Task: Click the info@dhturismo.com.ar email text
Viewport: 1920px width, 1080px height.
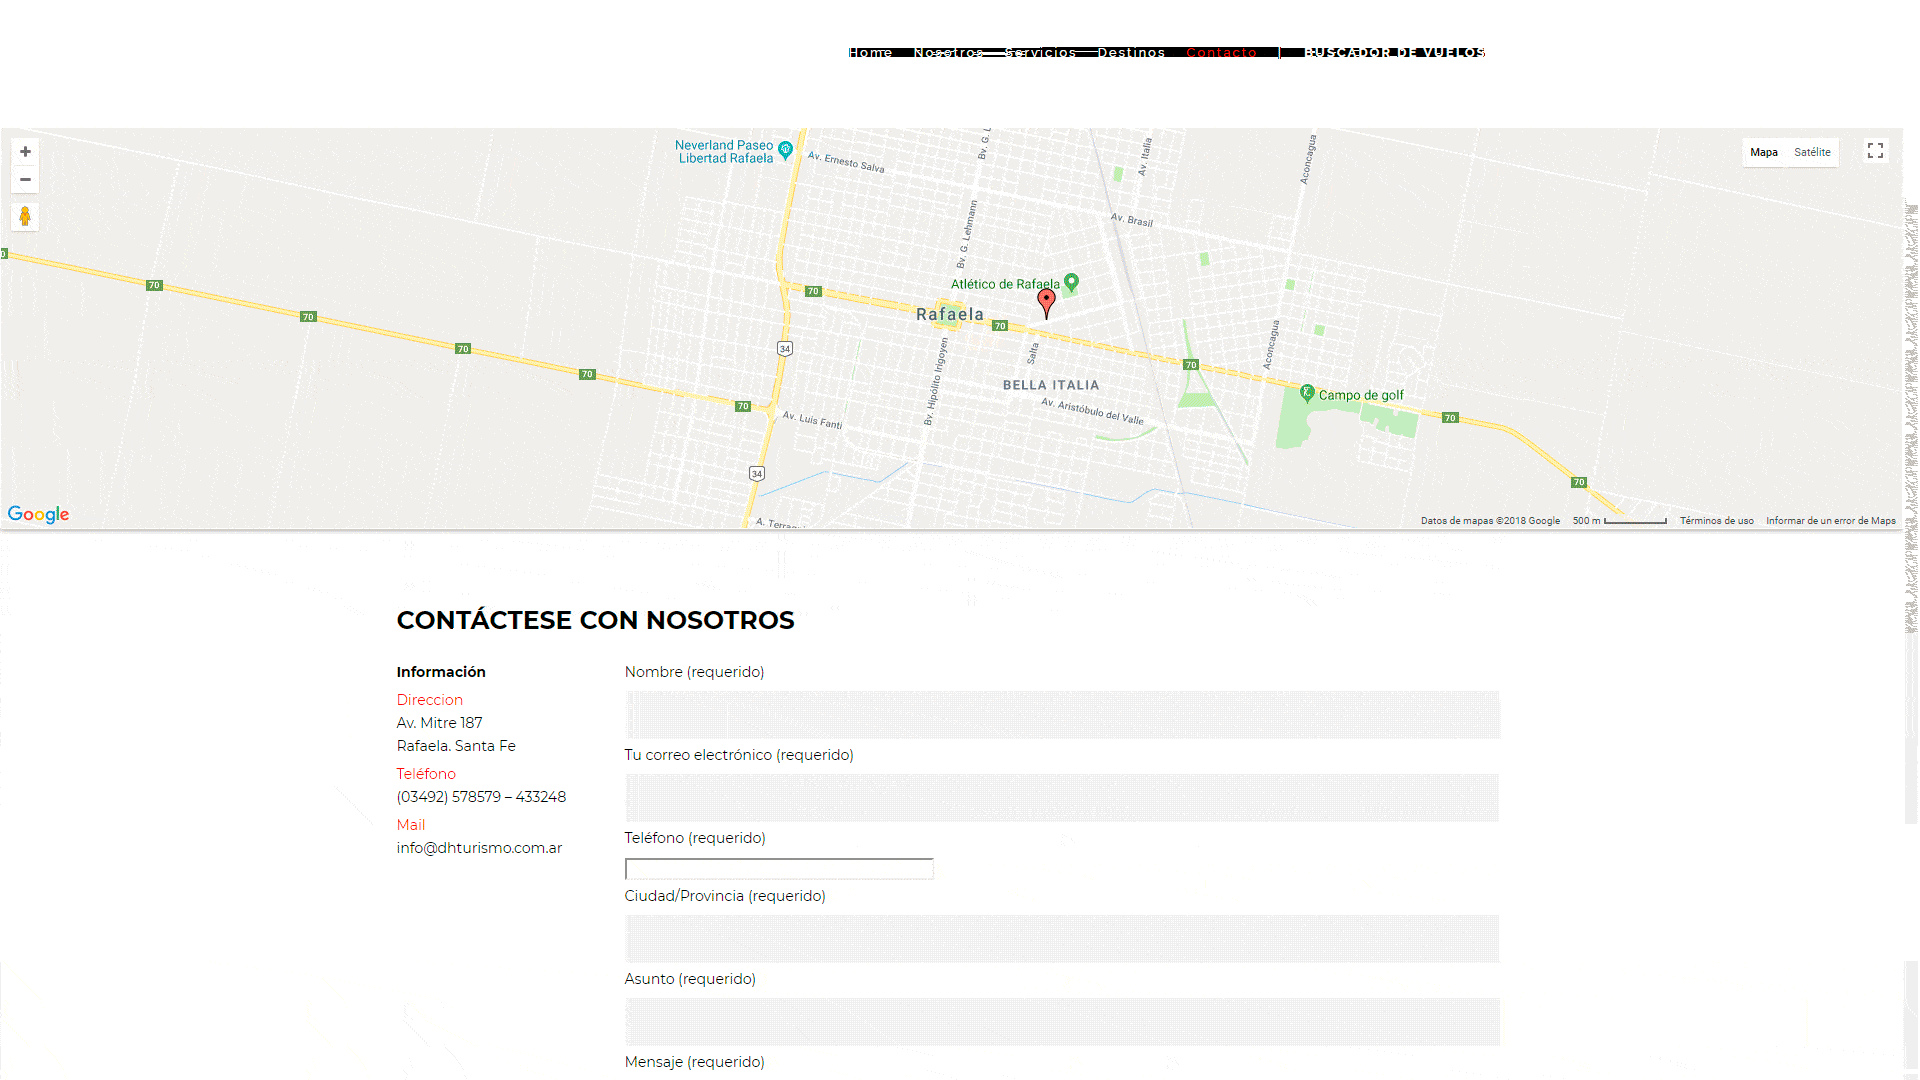Action: pyautogui.click(x=479, y=848)
